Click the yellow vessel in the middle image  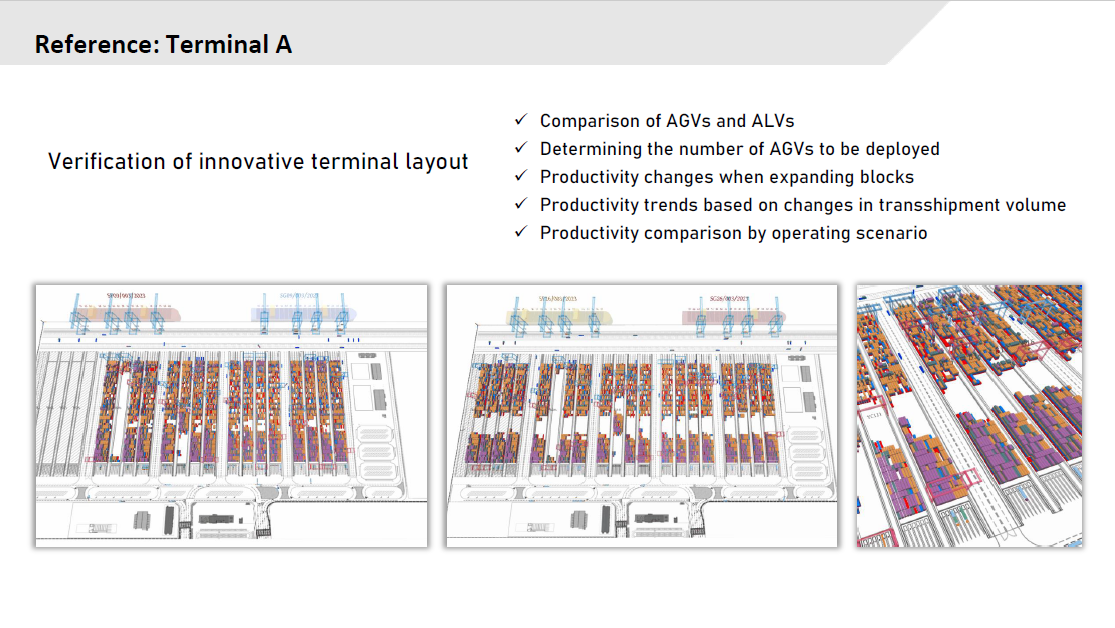pos(555,316)
